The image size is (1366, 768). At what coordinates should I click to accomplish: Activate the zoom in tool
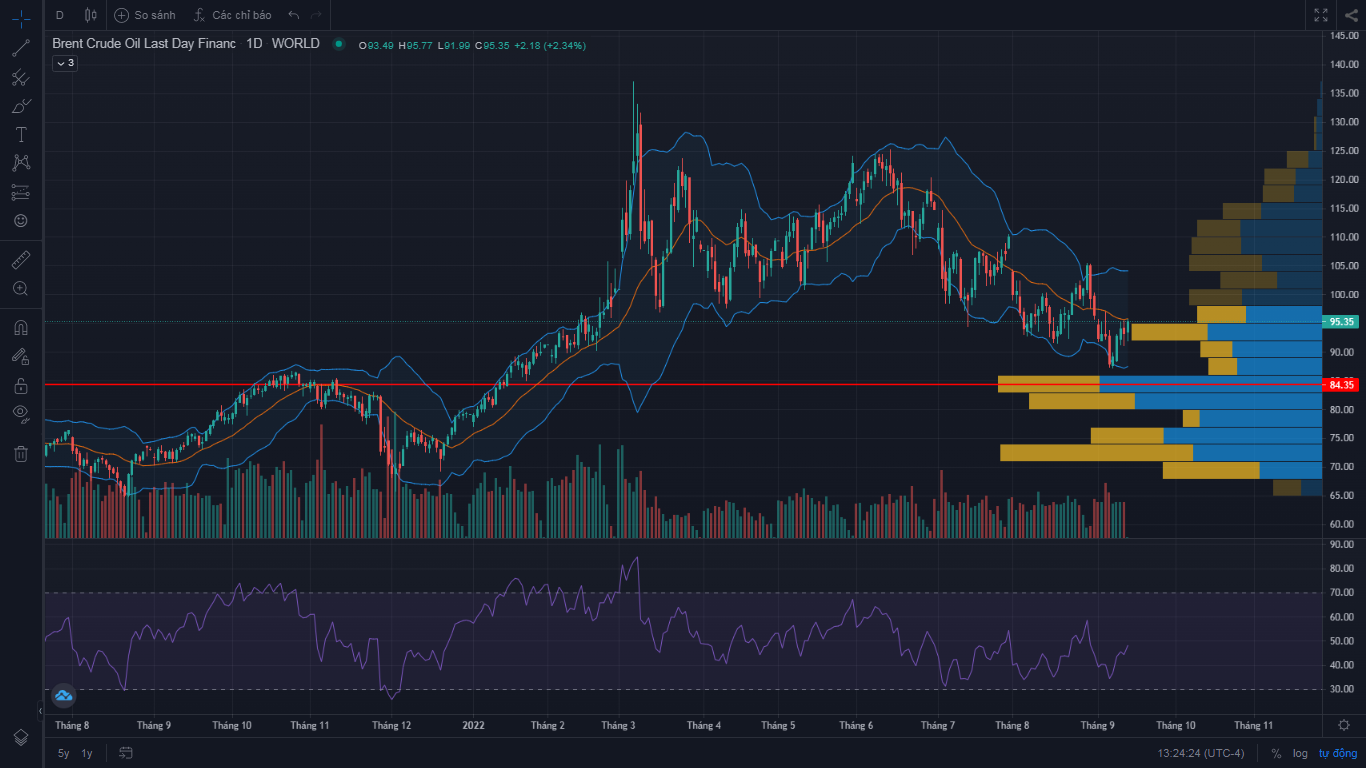click(x=21, y=288)
